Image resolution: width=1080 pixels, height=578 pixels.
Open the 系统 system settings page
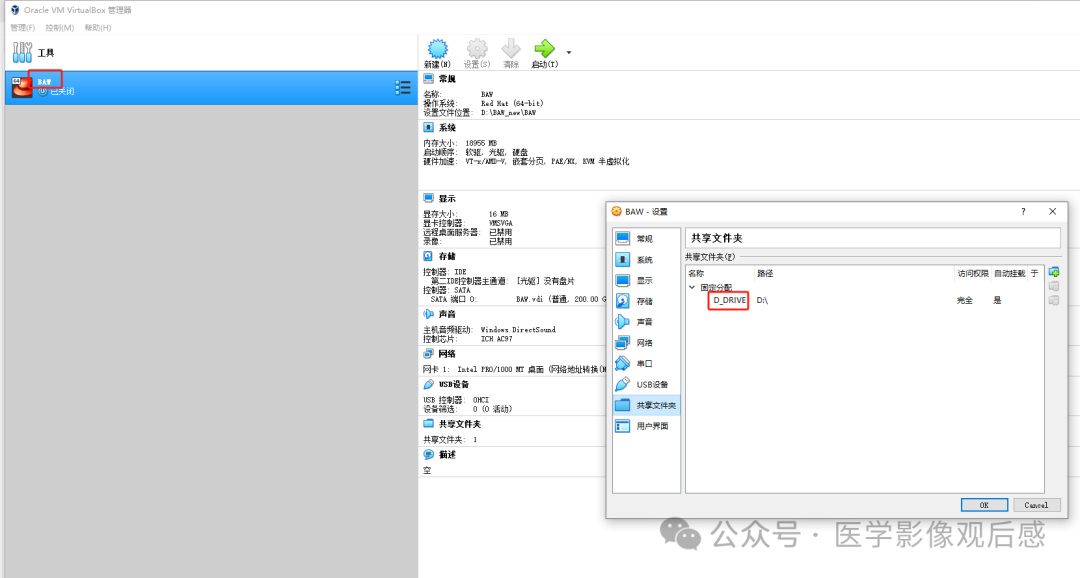coord(645,259)
